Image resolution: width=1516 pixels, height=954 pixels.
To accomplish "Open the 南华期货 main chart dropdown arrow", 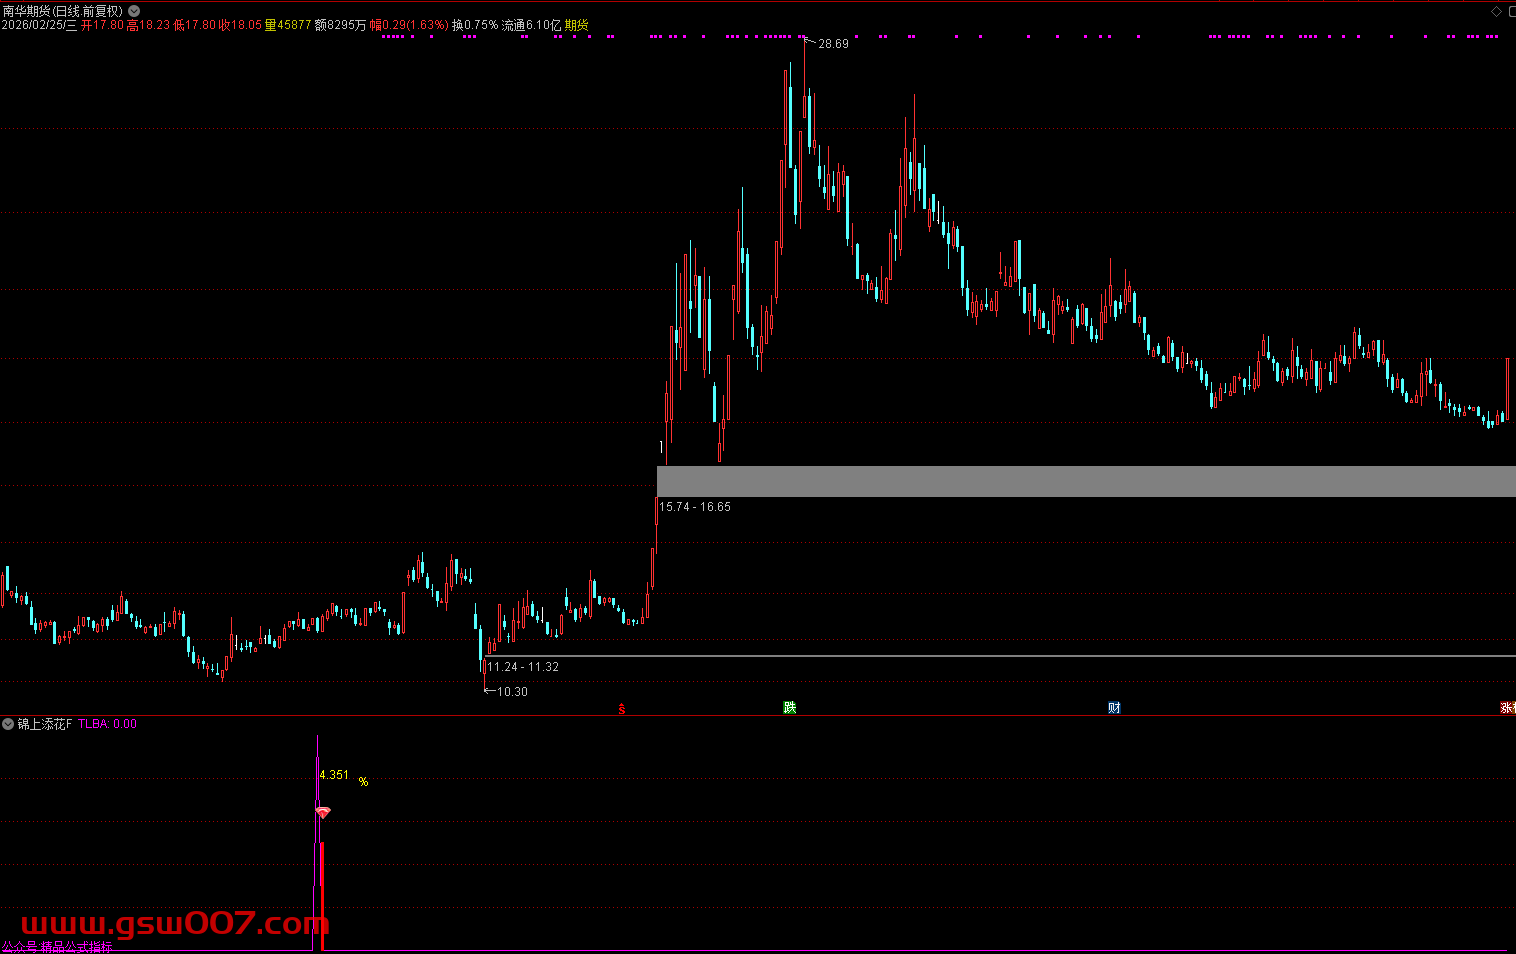I will click(134, 11).
